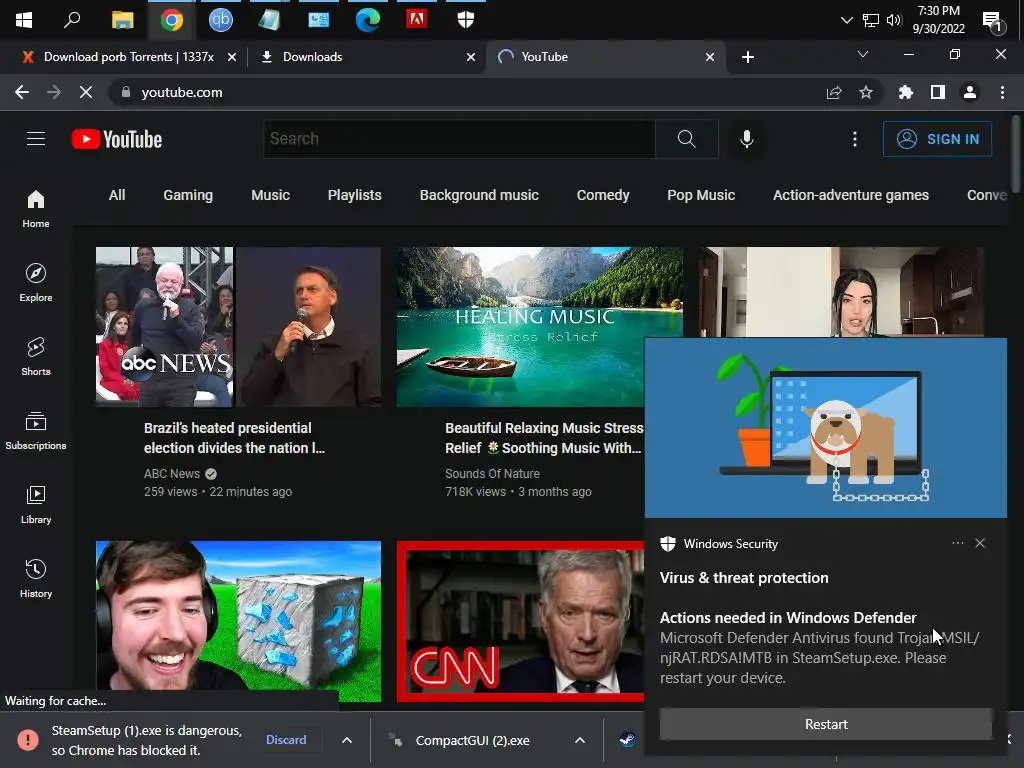Open taskbar search magnifier
Image resolution: width=1024 pixels, height=768 pixels.
click(x=72, y=20)
